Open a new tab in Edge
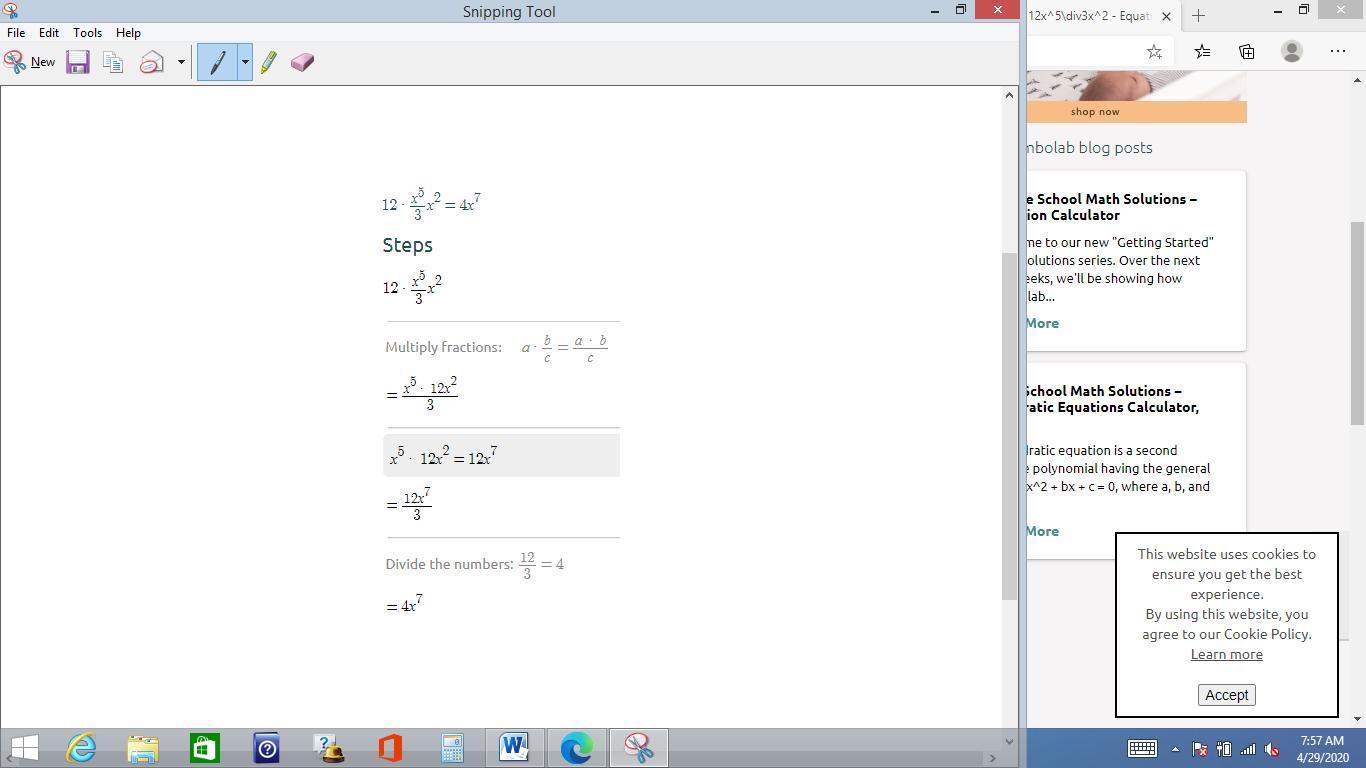1366x768 pixels. (x=1198, y=15)
